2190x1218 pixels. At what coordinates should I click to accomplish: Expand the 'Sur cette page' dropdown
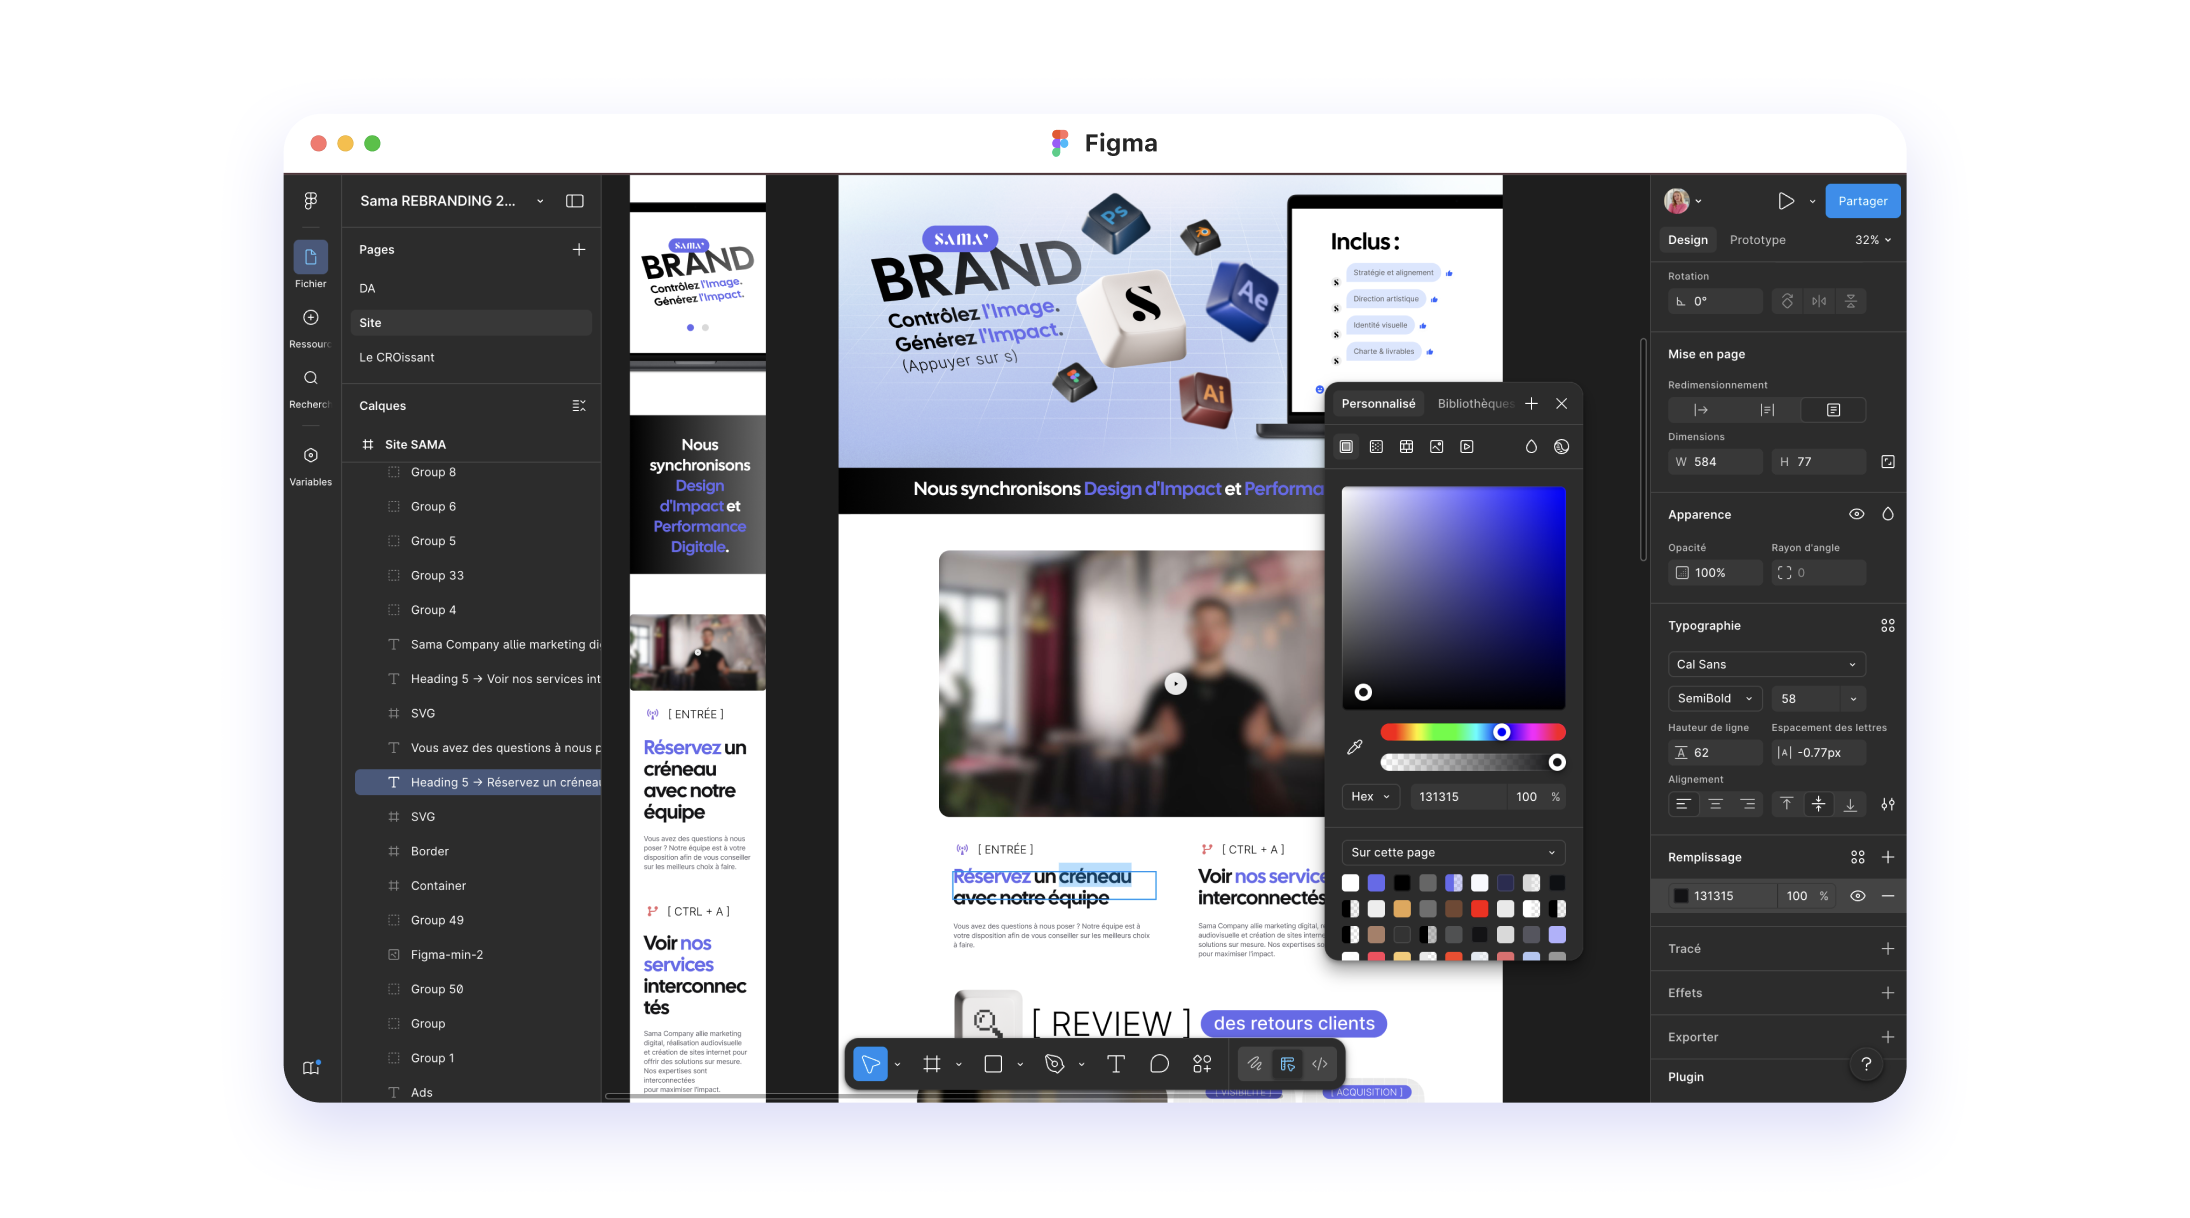click(x=1452, y=852)
